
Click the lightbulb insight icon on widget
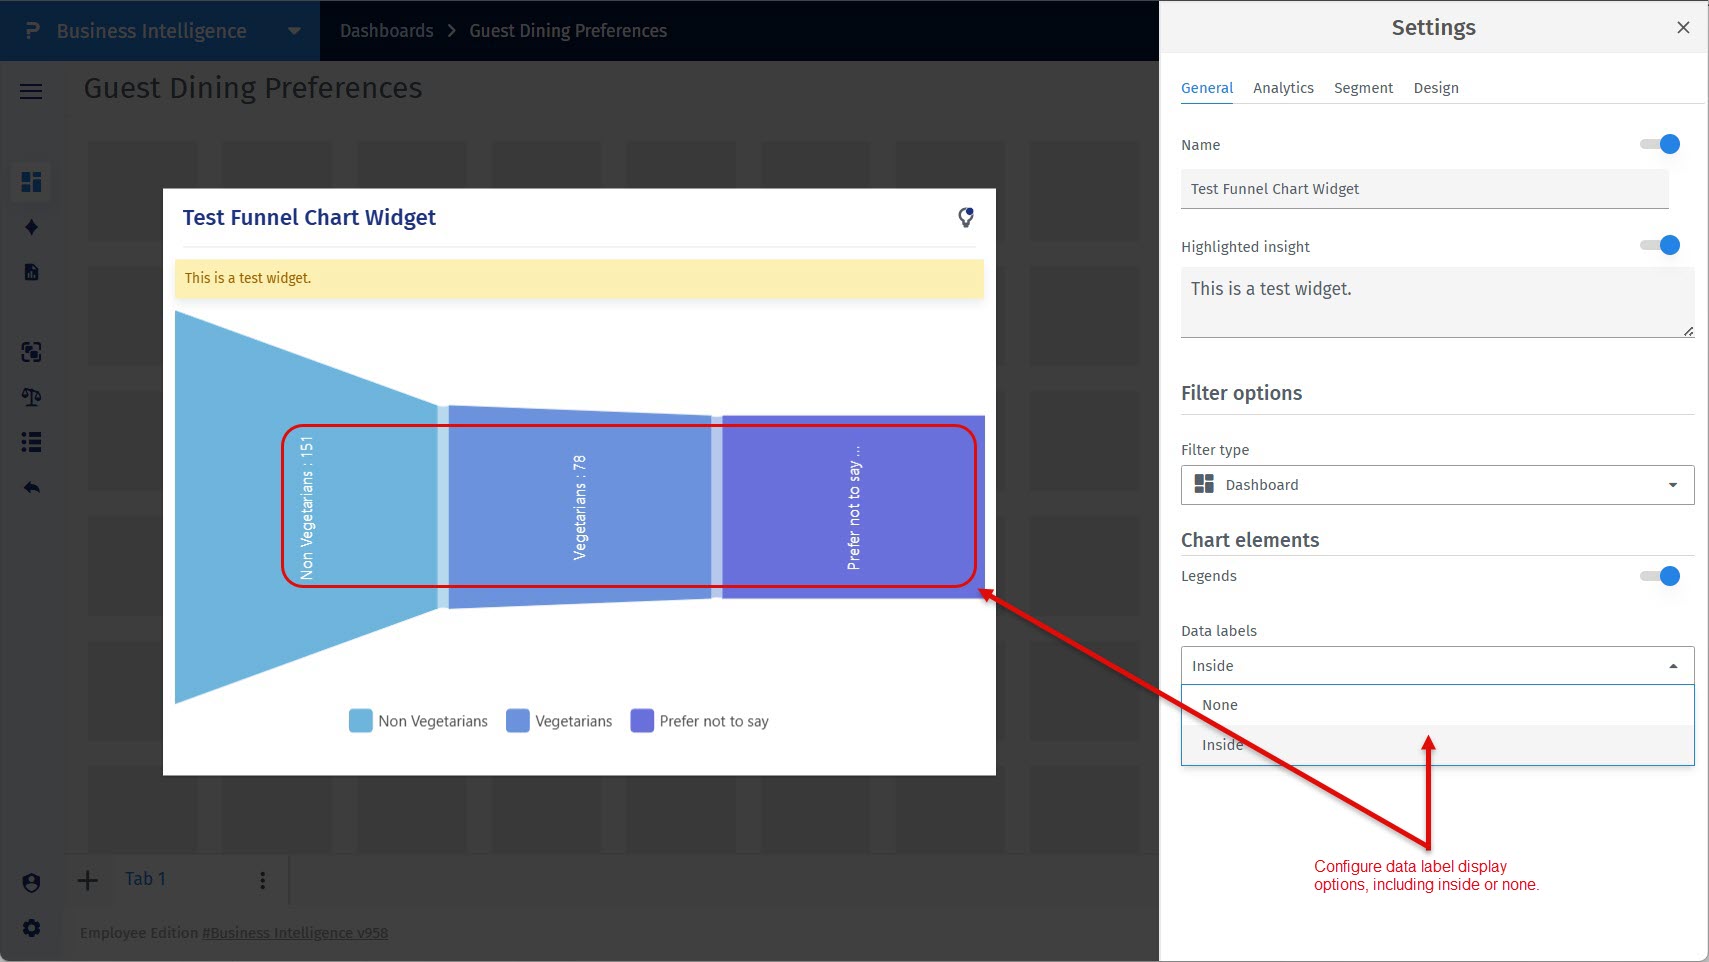point(965,218)
